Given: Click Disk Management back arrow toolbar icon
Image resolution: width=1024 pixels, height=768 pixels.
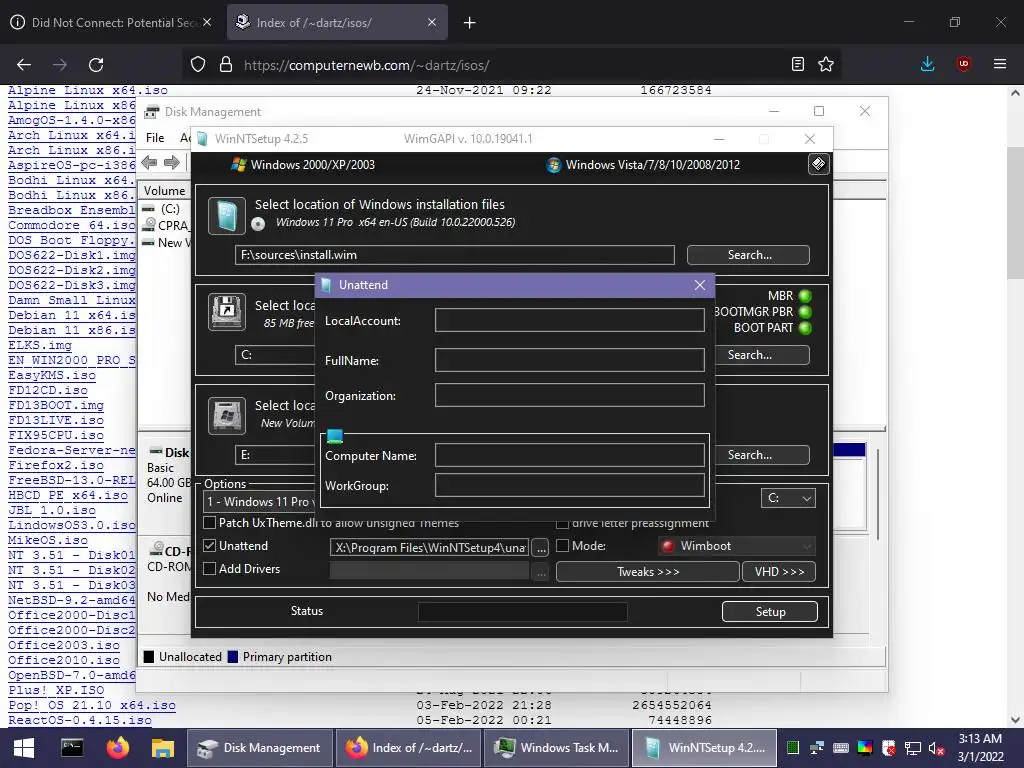Looking at the screenshot, I should 150,163.
